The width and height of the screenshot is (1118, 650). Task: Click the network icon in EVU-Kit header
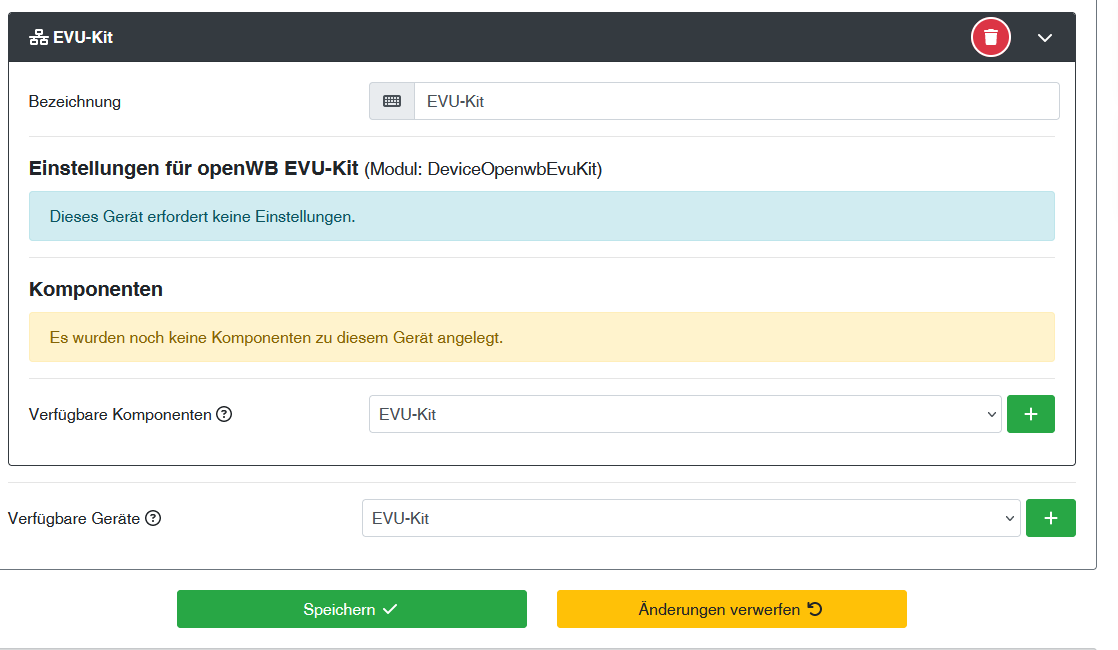pos(39,38)
